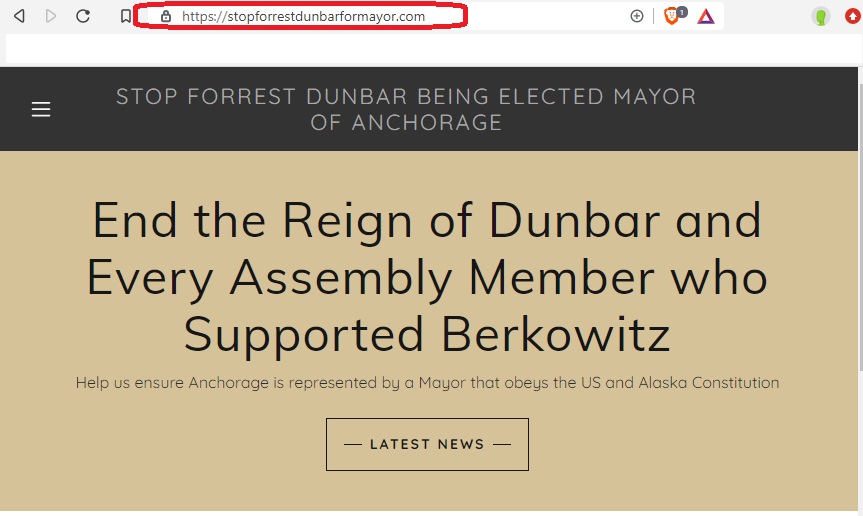Open the site's hamburger menu

[x=41, y=109]
